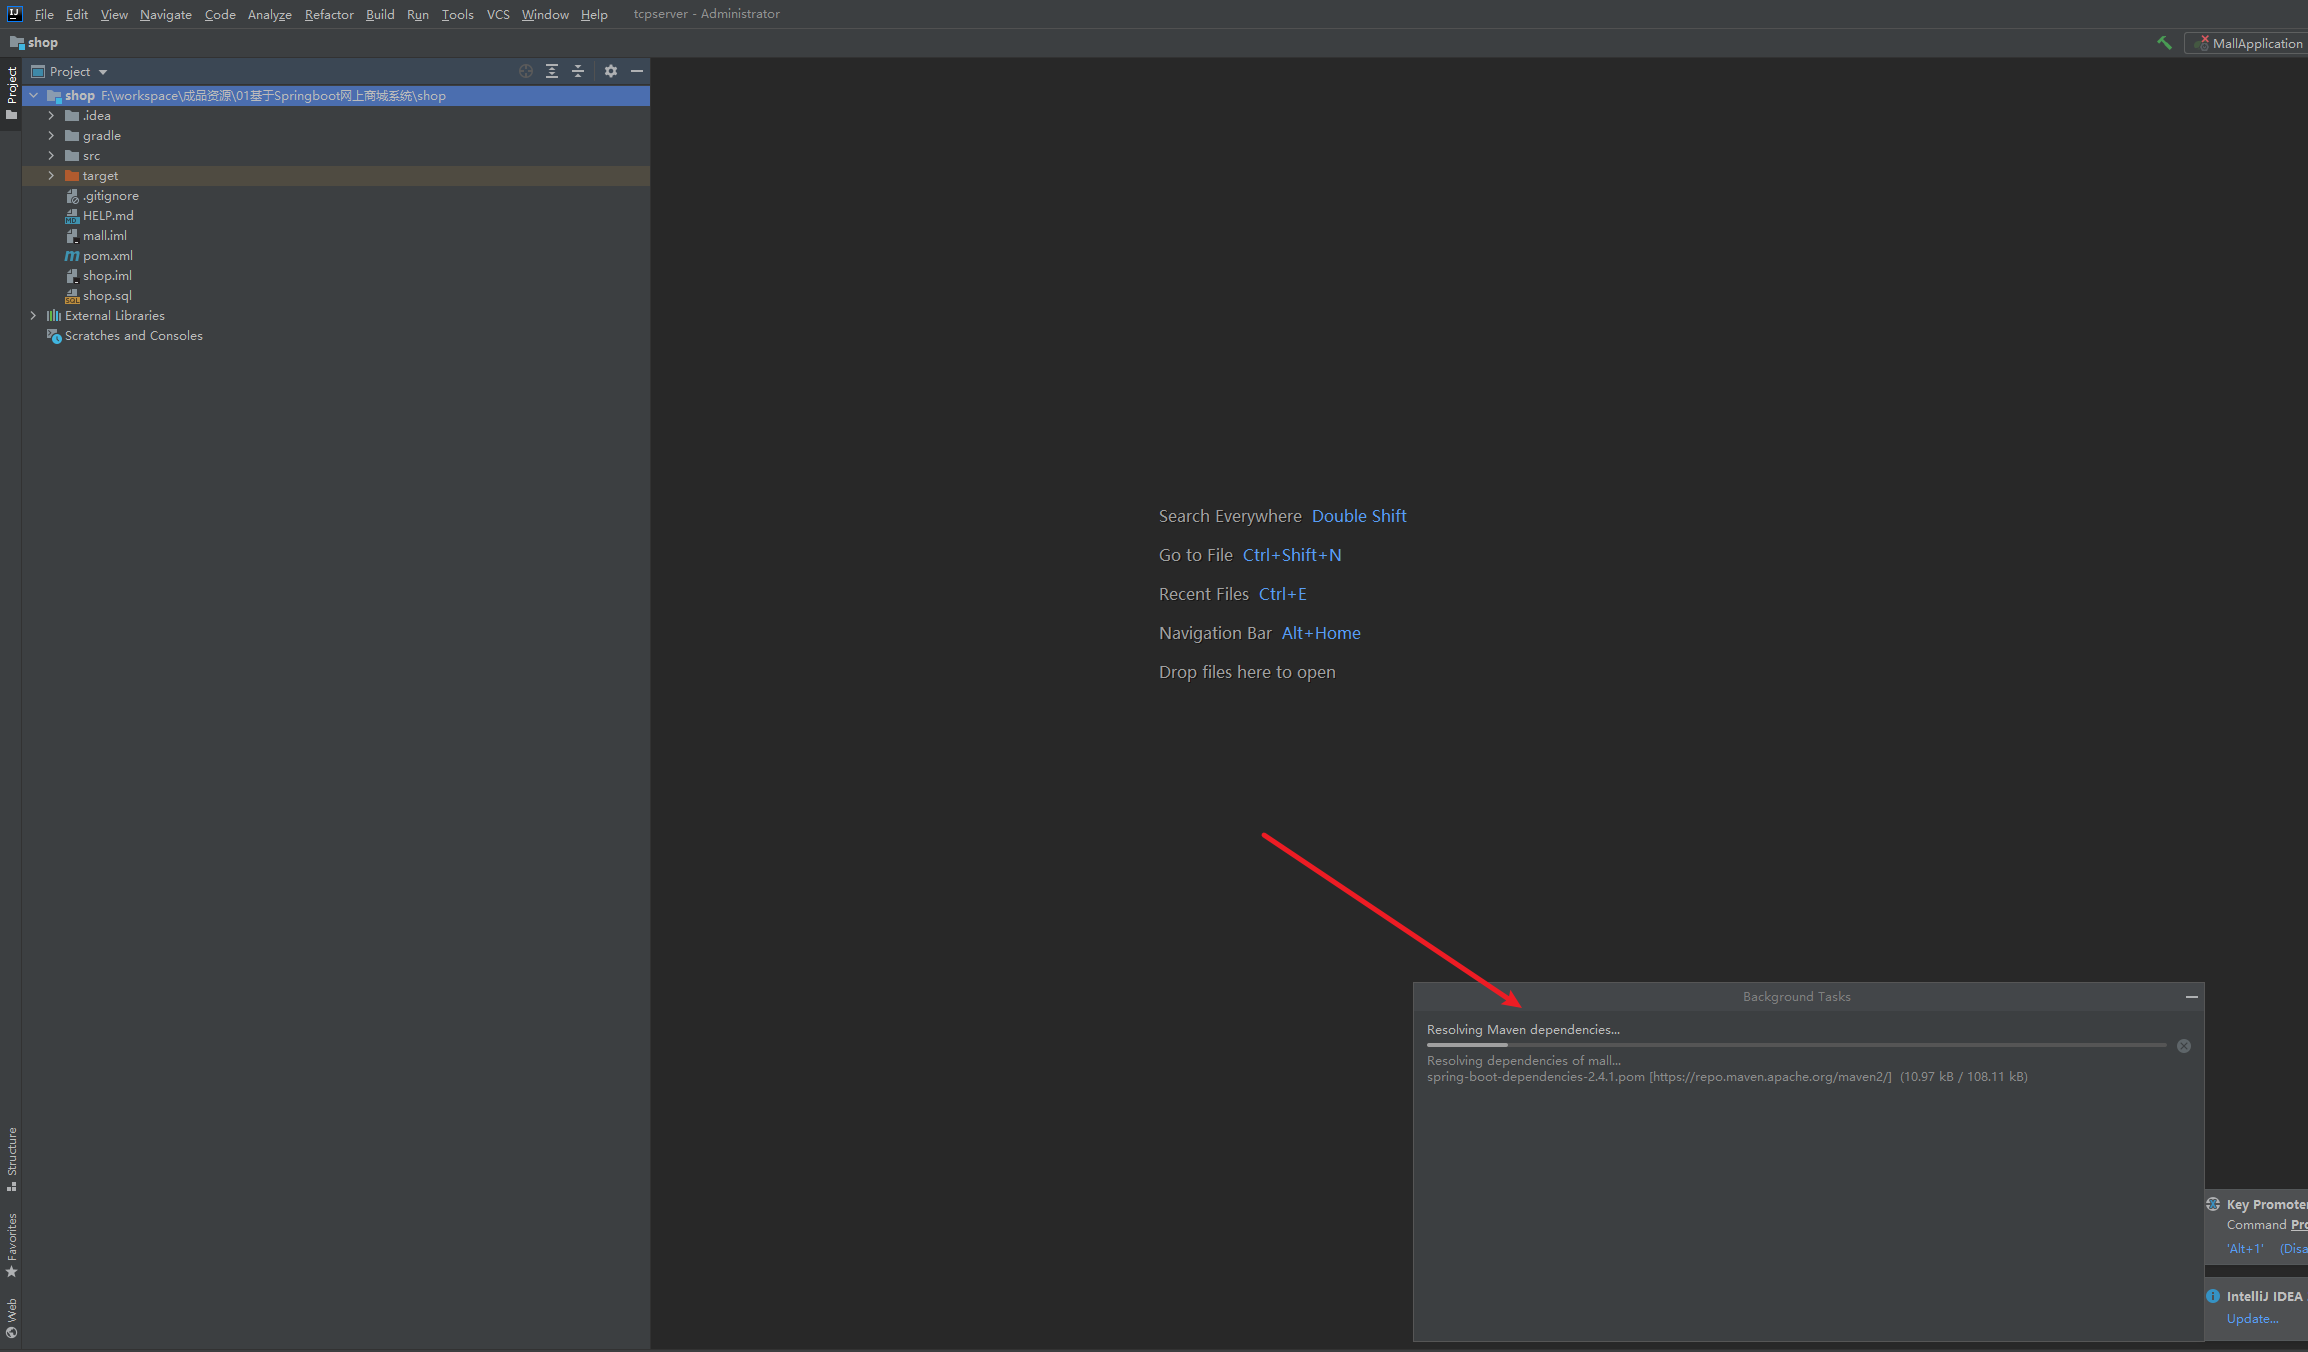Viewport: 2308px width, 1352px height.
Task: Open the Refactor menu
Action: tap(329, 14)
